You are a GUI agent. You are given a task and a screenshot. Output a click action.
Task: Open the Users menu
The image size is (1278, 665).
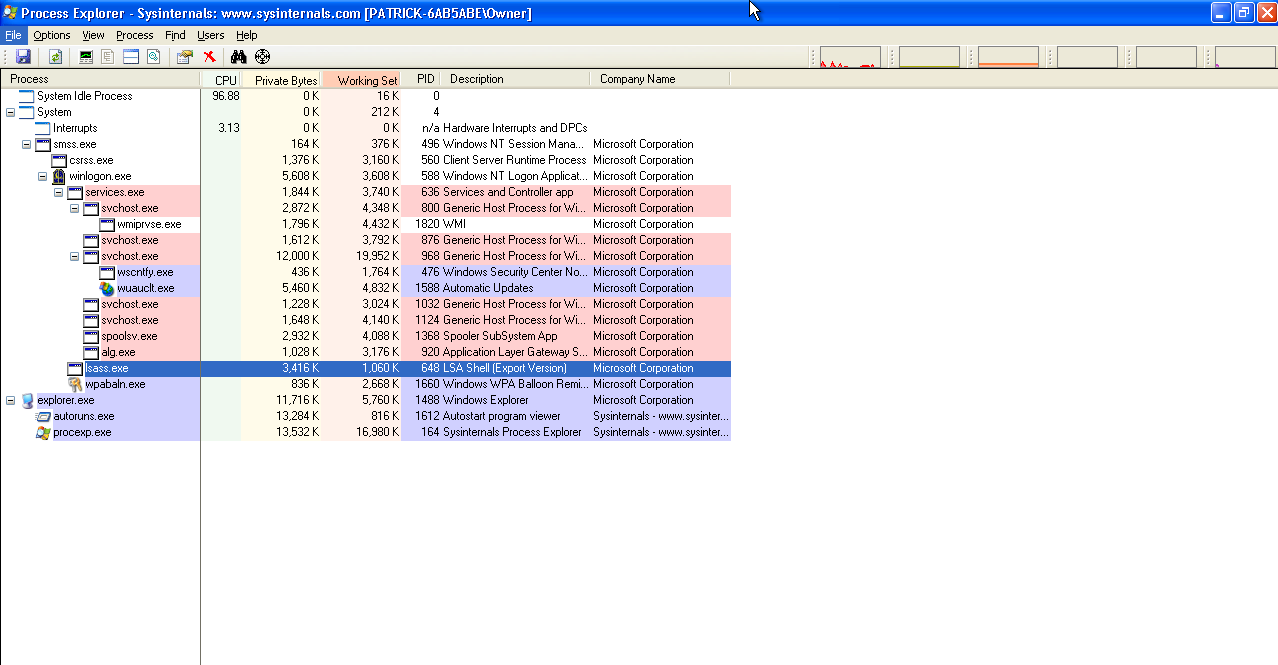[211, 35]
